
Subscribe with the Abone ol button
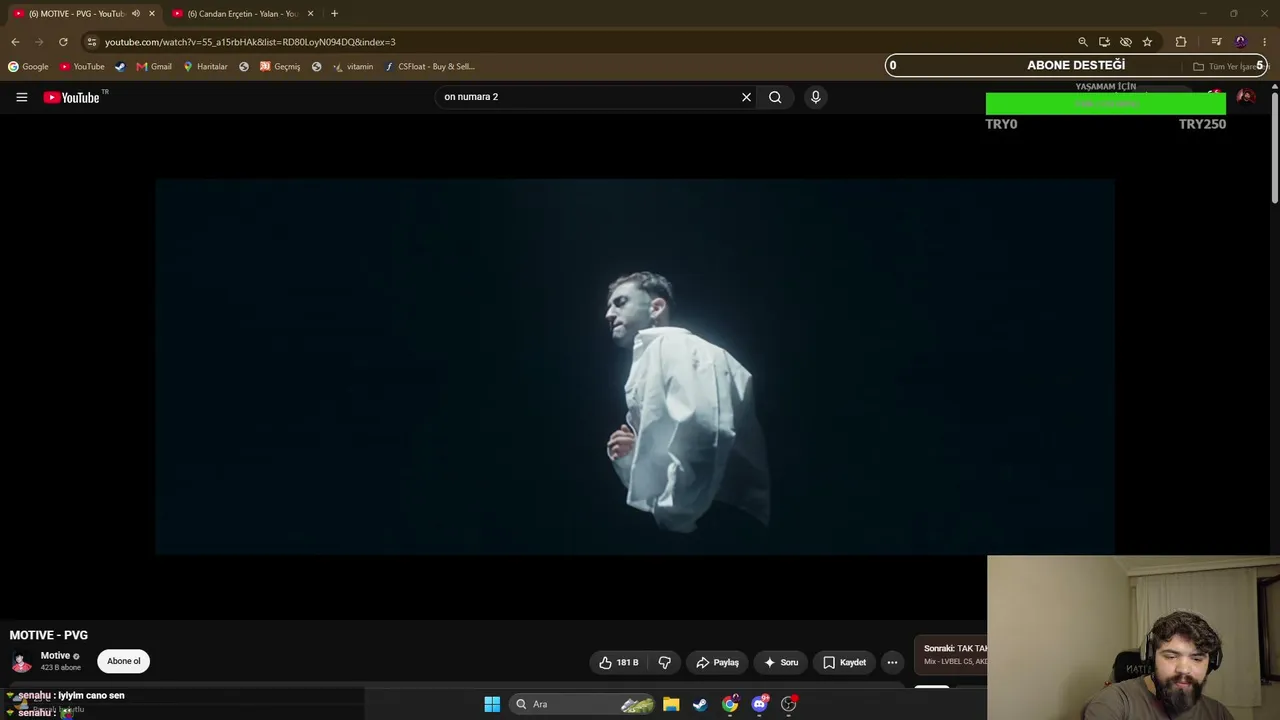[124, 661]
